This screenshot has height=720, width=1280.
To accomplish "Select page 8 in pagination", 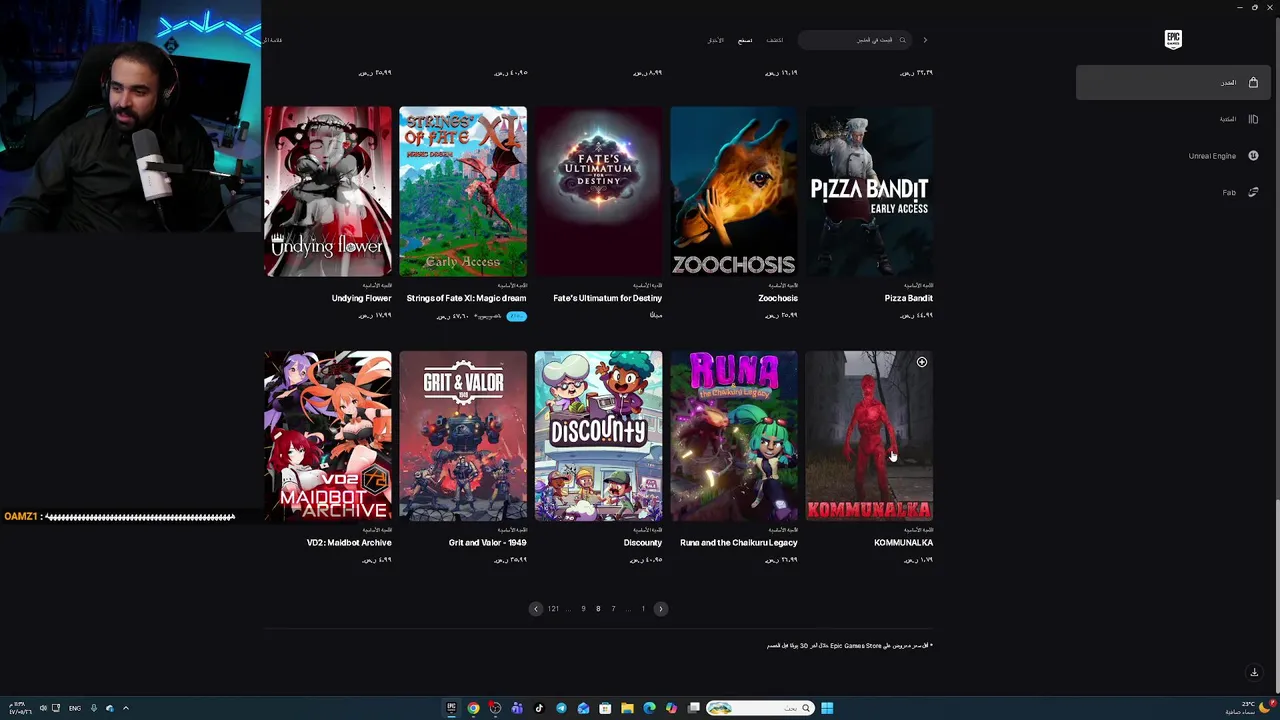I will tap(598, 609).
